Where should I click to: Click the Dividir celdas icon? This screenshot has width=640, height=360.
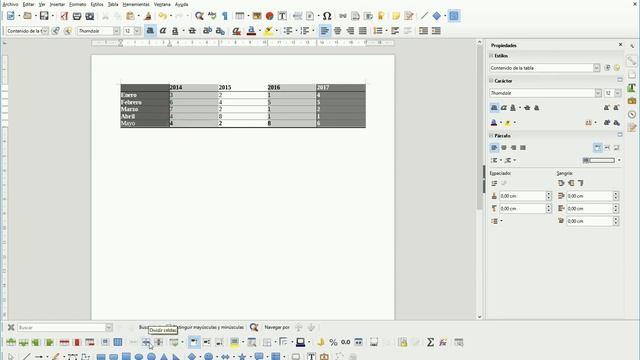[146, 342]
